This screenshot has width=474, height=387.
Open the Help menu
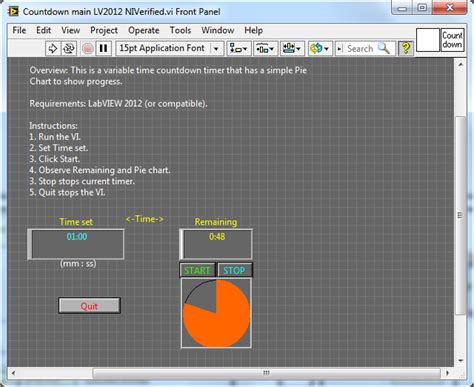[x=254, y=30]
